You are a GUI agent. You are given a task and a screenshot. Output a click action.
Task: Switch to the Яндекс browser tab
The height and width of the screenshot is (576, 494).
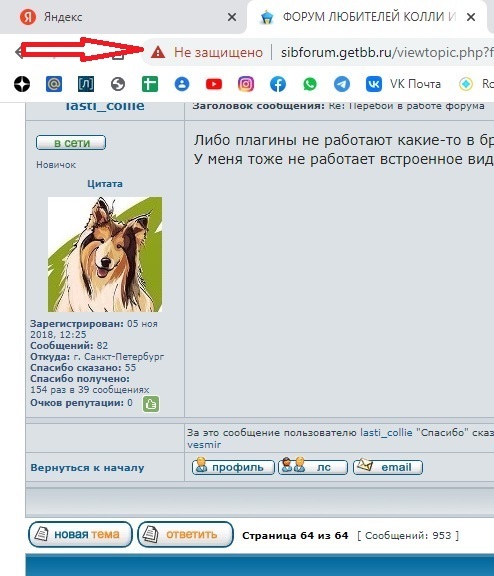pyautogui.click(x=123, y=17)
